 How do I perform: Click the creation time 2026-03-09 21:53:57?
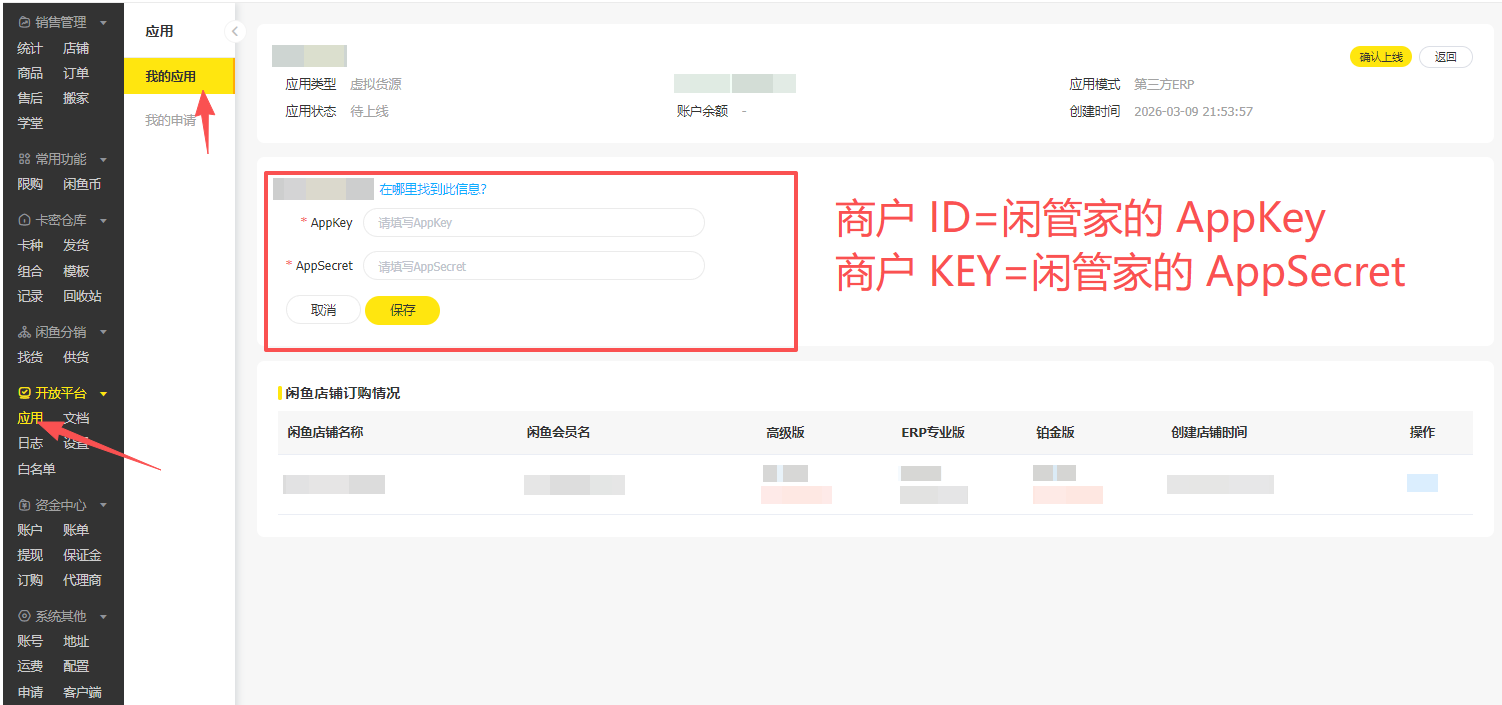click(1193, 112)
